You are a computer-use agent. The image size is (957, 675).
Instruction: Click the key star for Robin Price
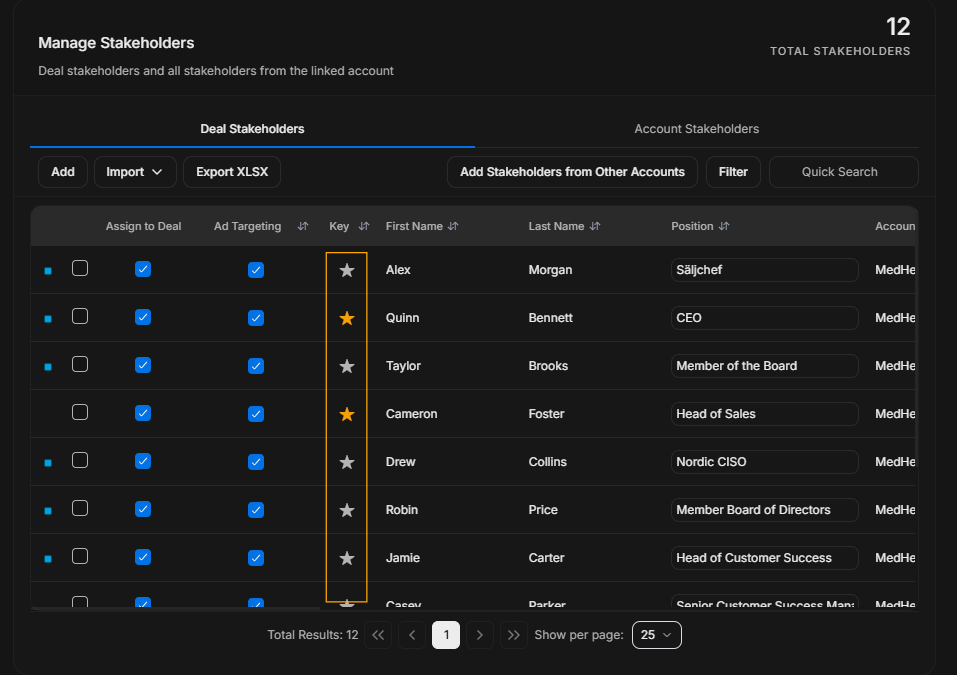coord(347,510)
